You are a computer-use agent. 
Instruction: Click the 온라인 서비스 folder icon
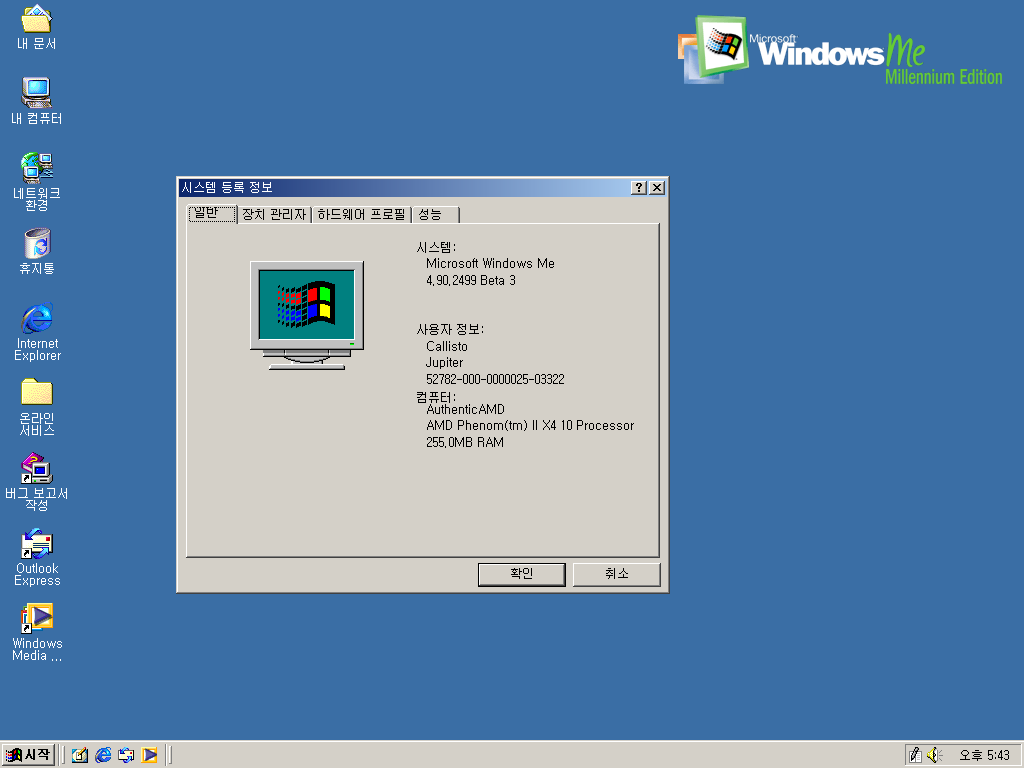[x=37, y=407]
